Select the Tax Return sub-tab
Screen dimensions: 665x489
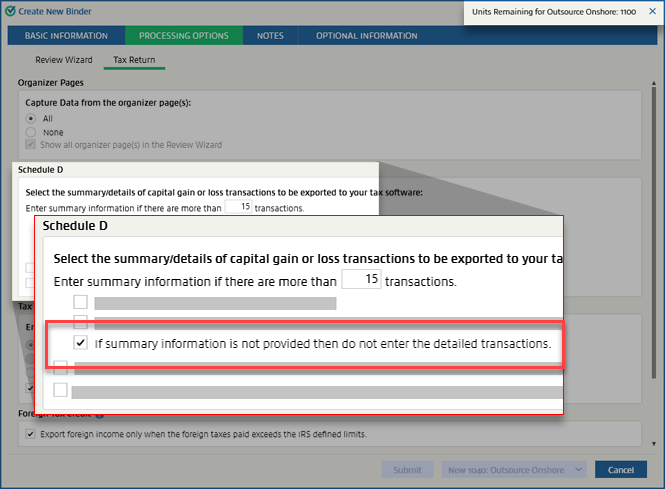click(x=134, y=60)
